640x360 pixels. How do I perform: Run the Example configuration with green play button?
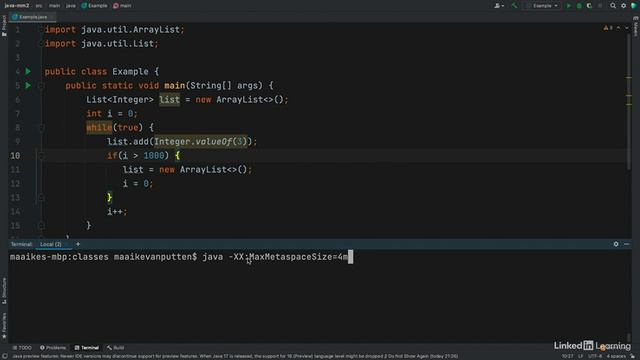(569, 6)
